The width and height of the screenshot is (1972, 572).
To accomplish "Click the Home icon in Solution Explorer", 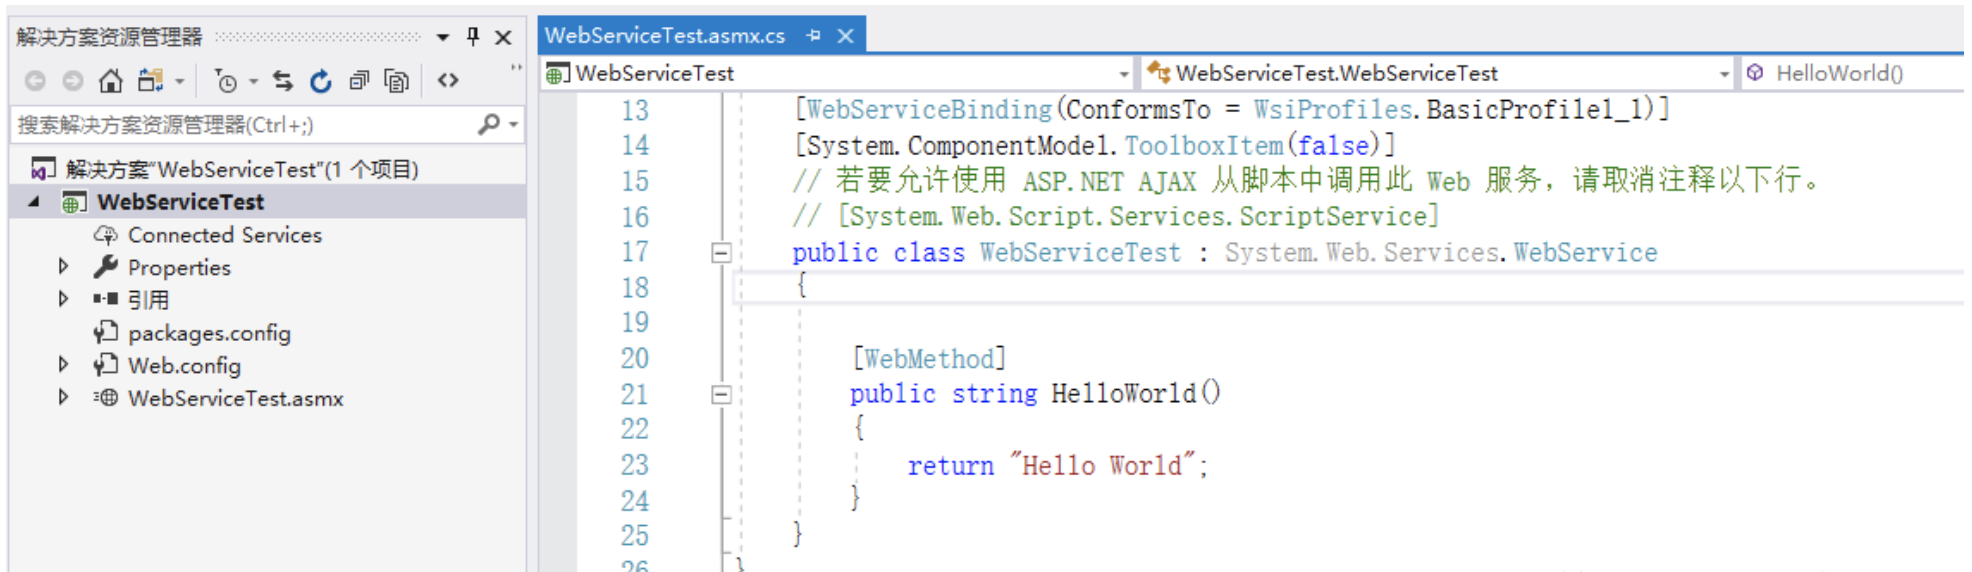I will coord(111,81).
